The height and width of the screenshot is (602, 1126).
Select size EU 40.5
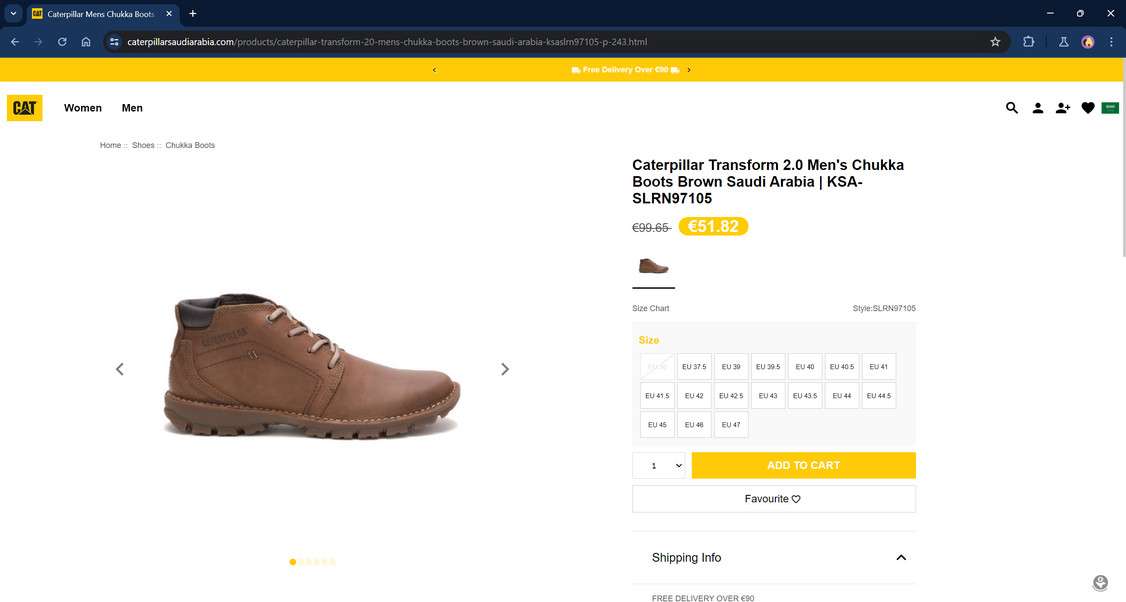(x=842, y=366)
